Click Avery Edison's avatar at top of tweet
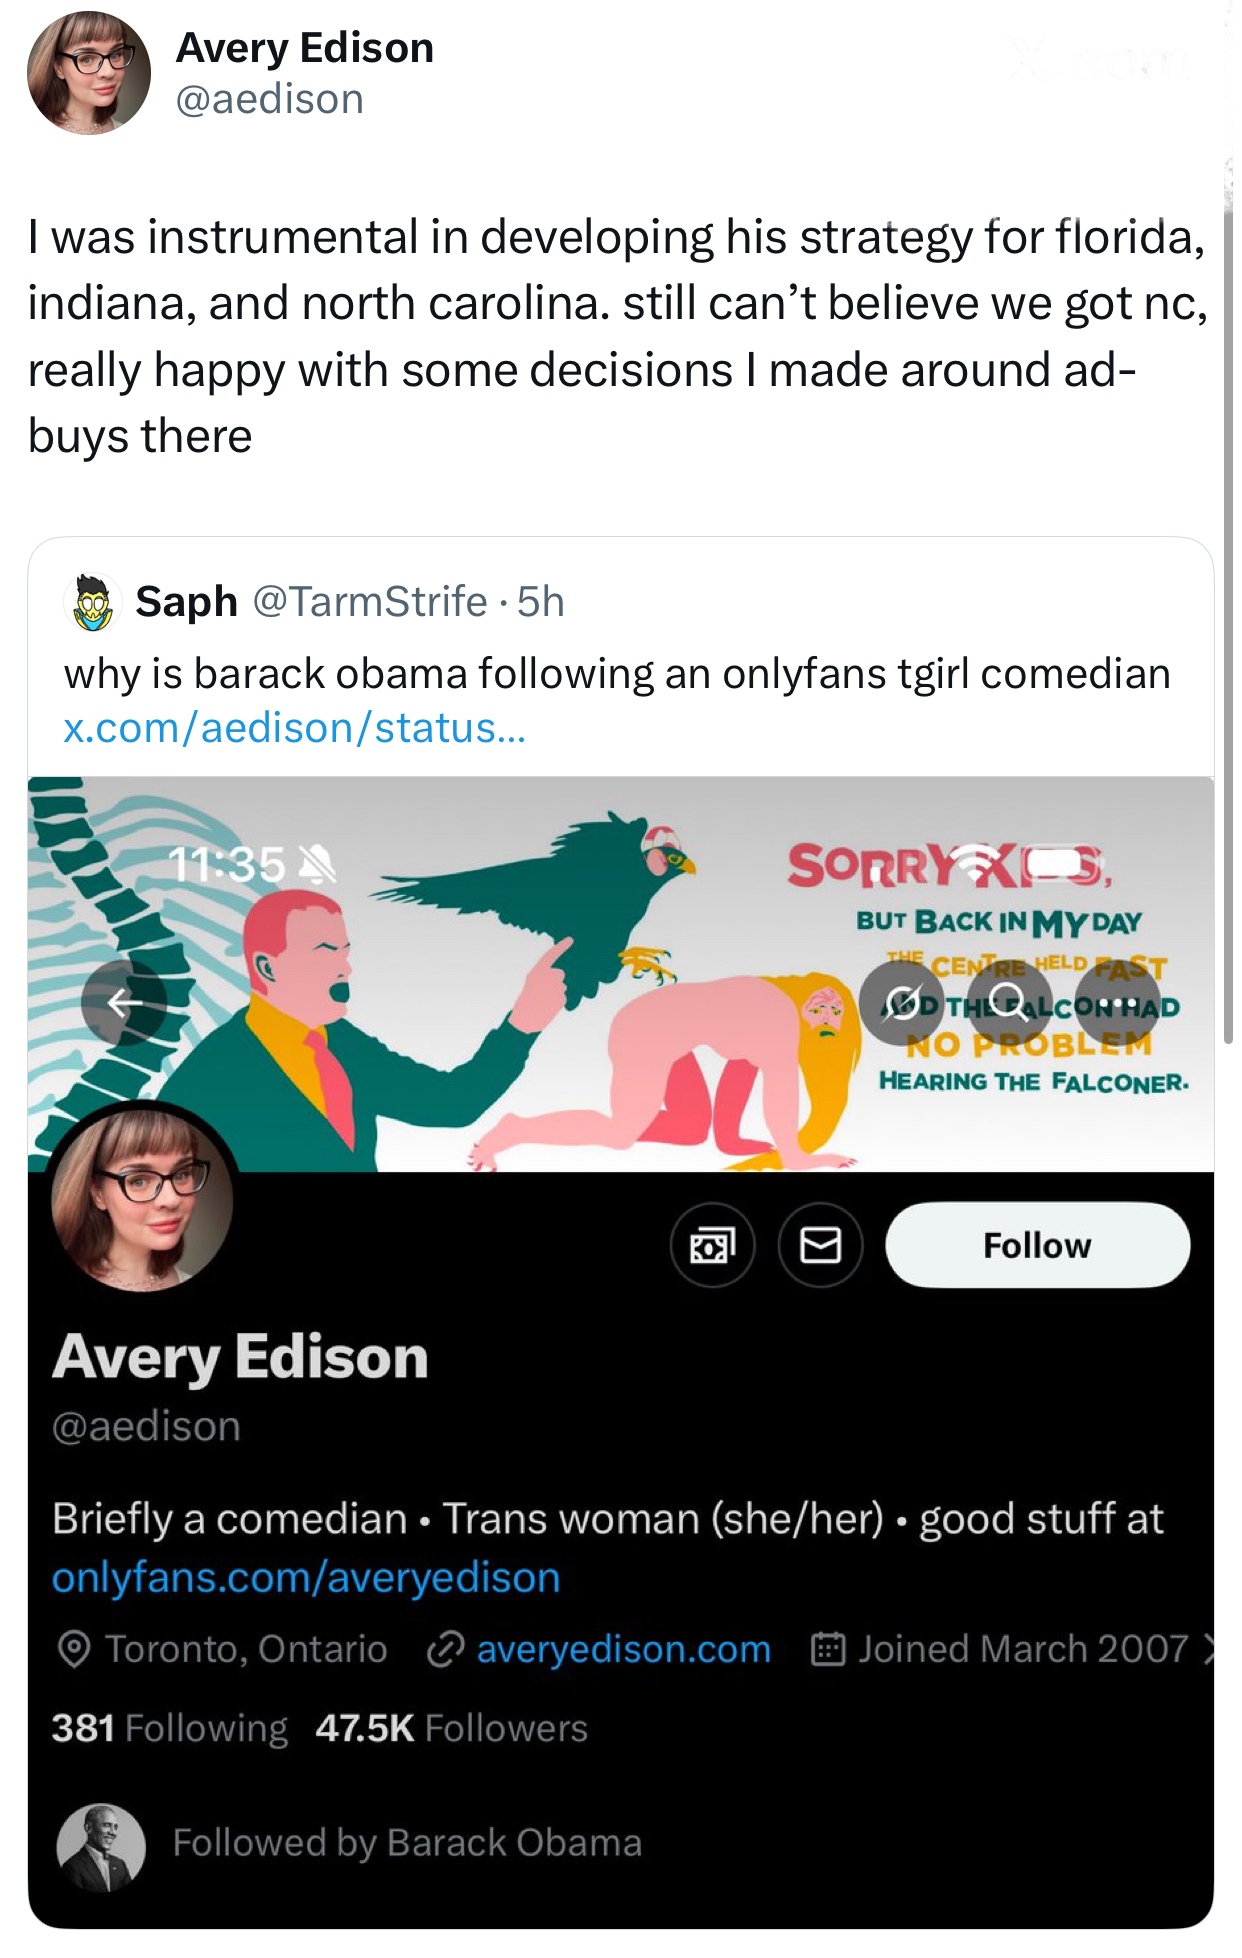The width and height of the screenshot is (1242, 1958). (x=88, y=73)
